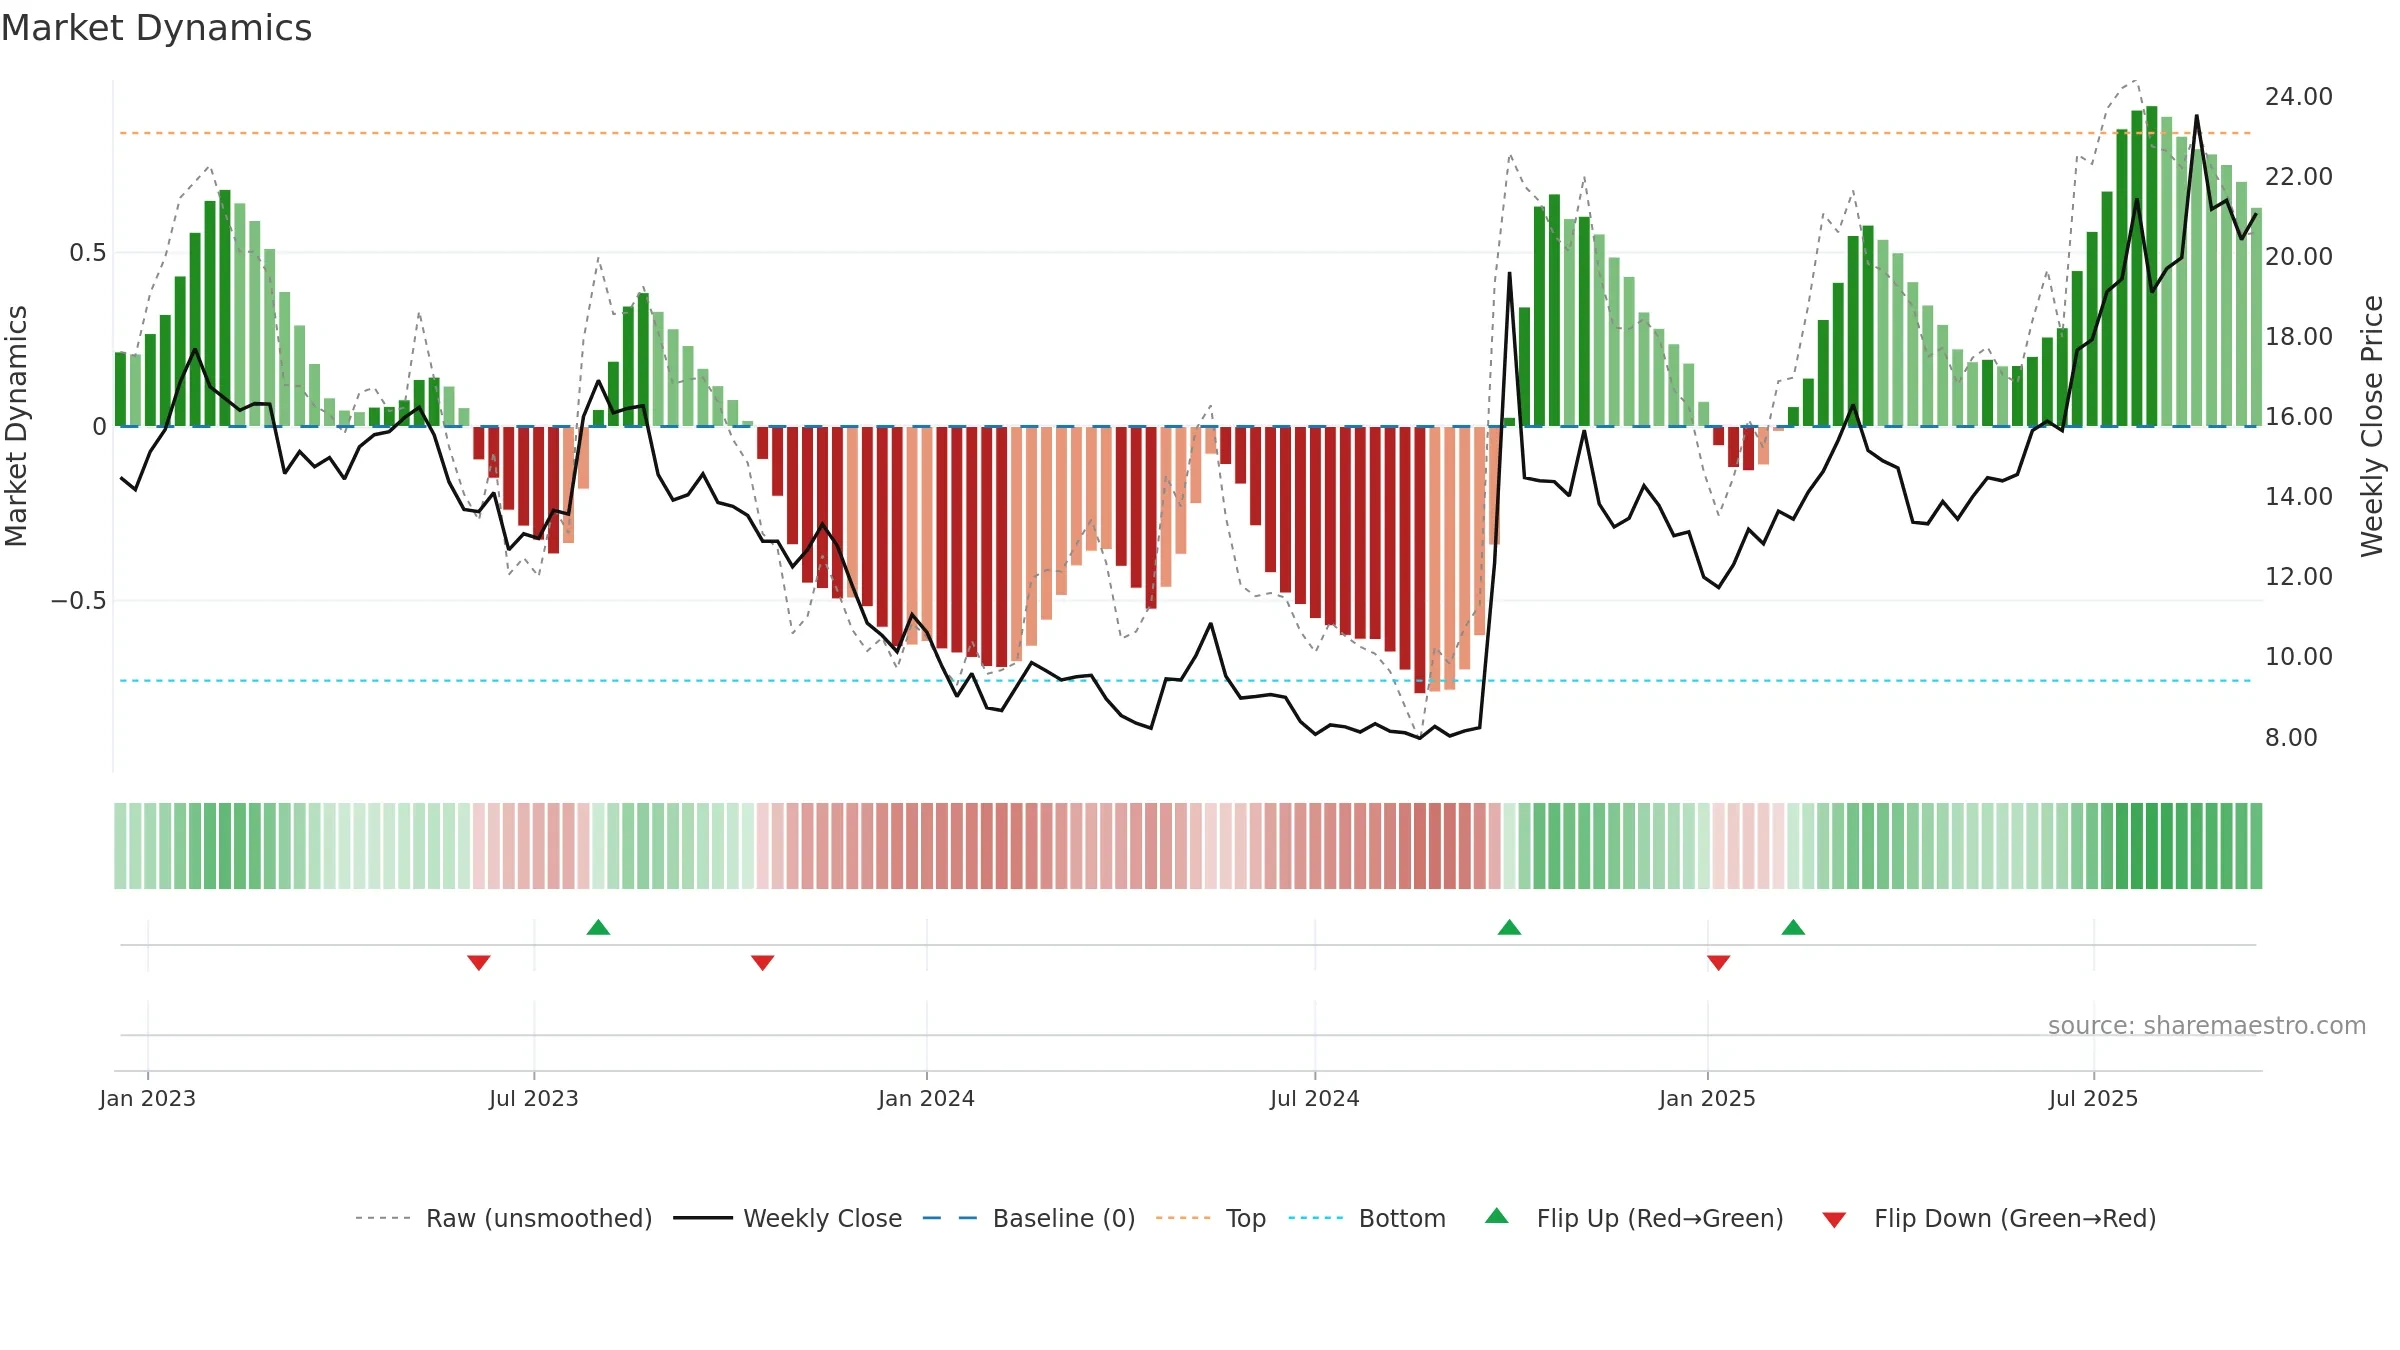This screenshot has height=1350, width=2400.
Task: Click the Top legend entry
Action: coord(1210,1218)
